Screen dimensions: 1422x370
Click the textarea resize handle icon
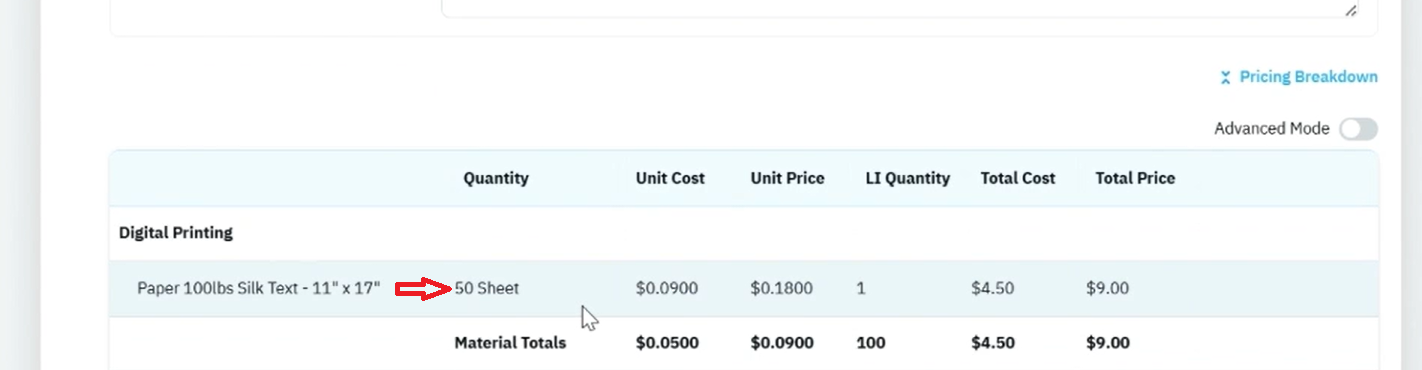click(x=1351, y=10)
